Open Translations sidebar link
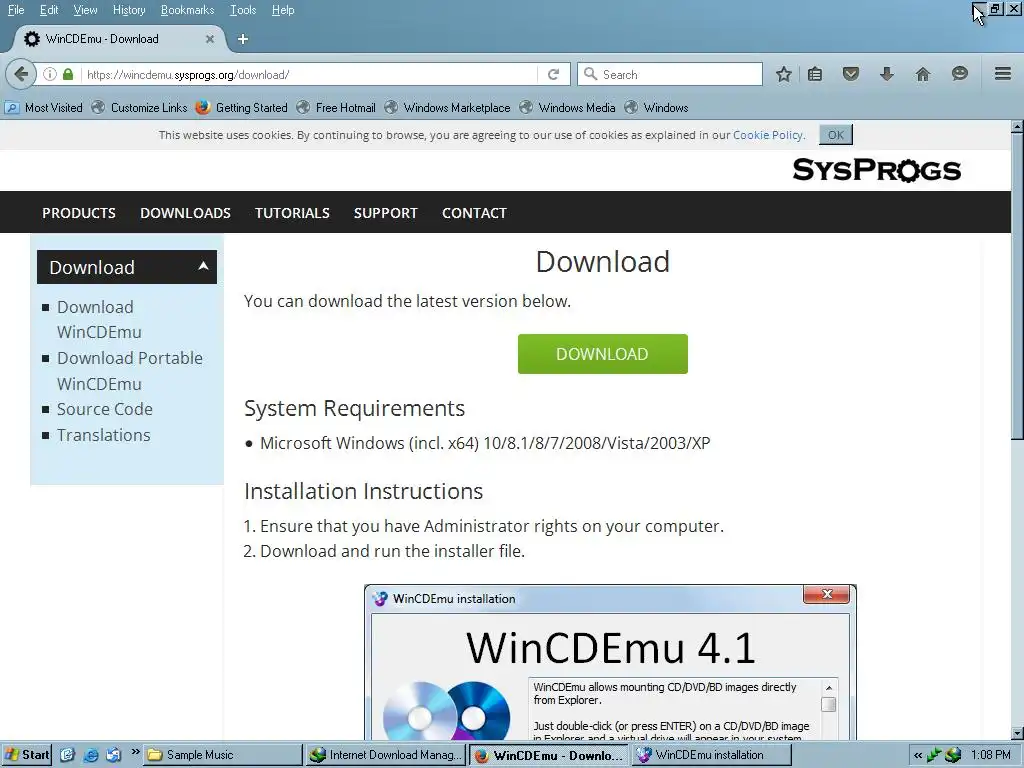This screenshot has height=768, width=1024. point(103,435)
